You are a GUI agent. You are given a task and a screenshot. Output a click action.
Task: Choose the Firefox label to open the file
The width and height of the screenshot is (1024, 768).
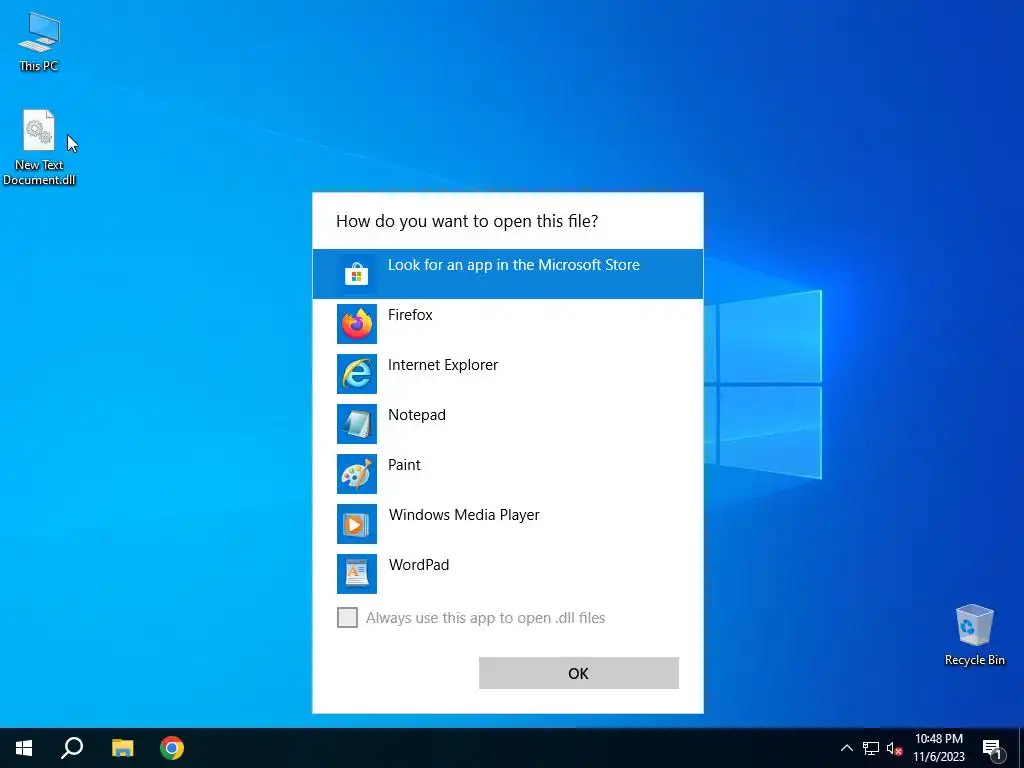tap(410, 315)
